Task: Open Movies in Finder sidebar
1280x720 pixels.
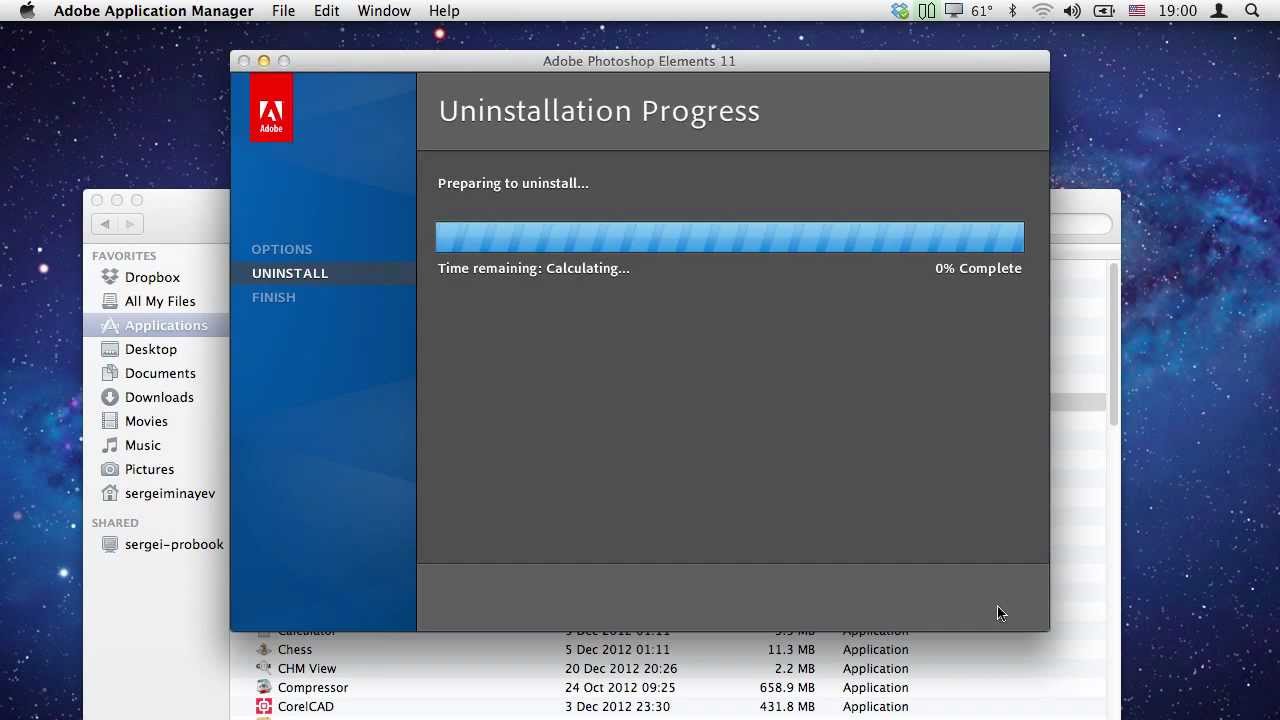Action: click(x=146, y=421)
